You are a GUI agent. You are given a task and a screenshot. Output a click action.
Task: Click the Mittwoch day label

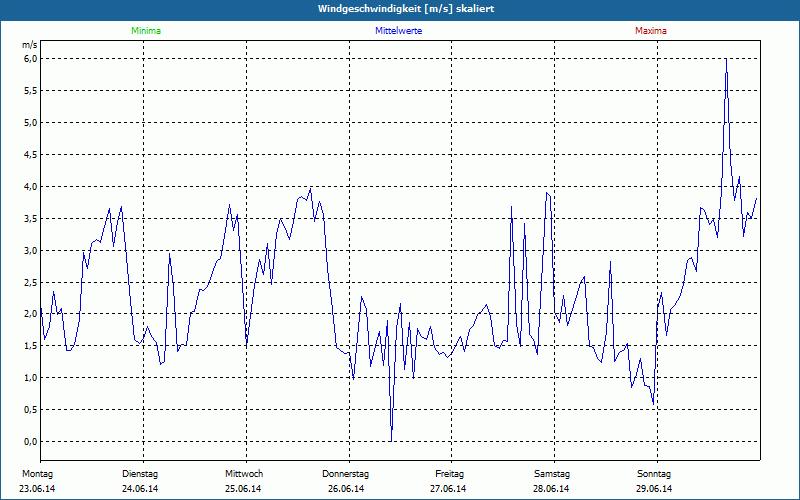click(x=244, y=474)
